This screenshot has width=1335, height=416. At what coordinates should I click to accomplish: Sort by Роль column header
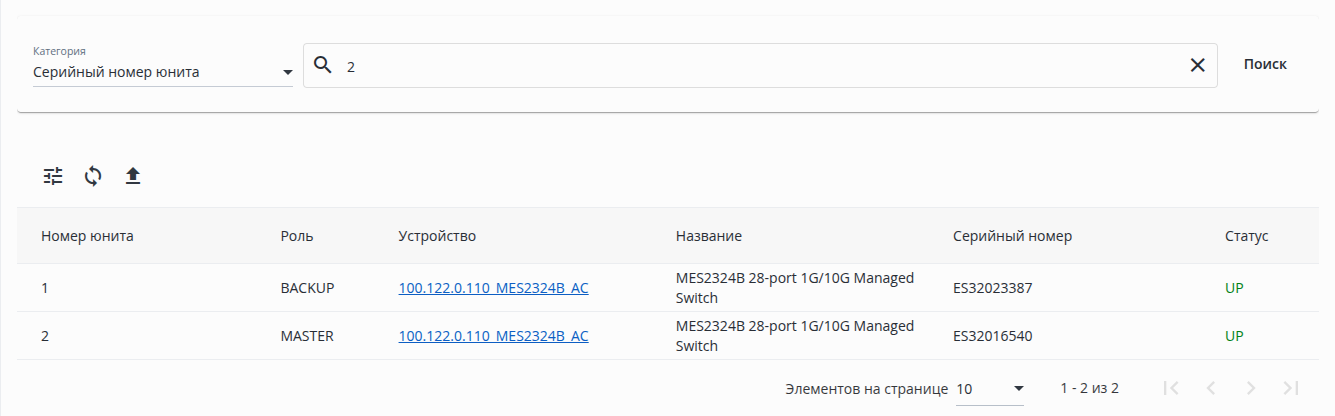pos(297,236)
